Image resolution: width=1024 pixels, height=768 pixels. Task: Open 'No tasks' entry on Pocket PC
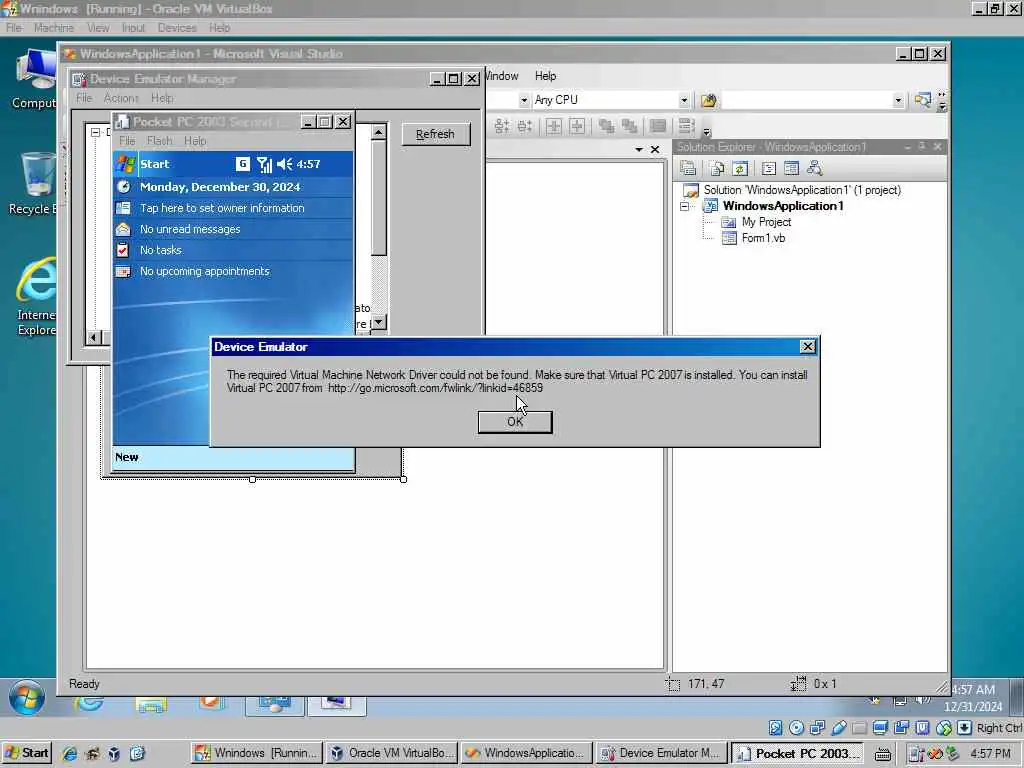(x=161, y=250)
